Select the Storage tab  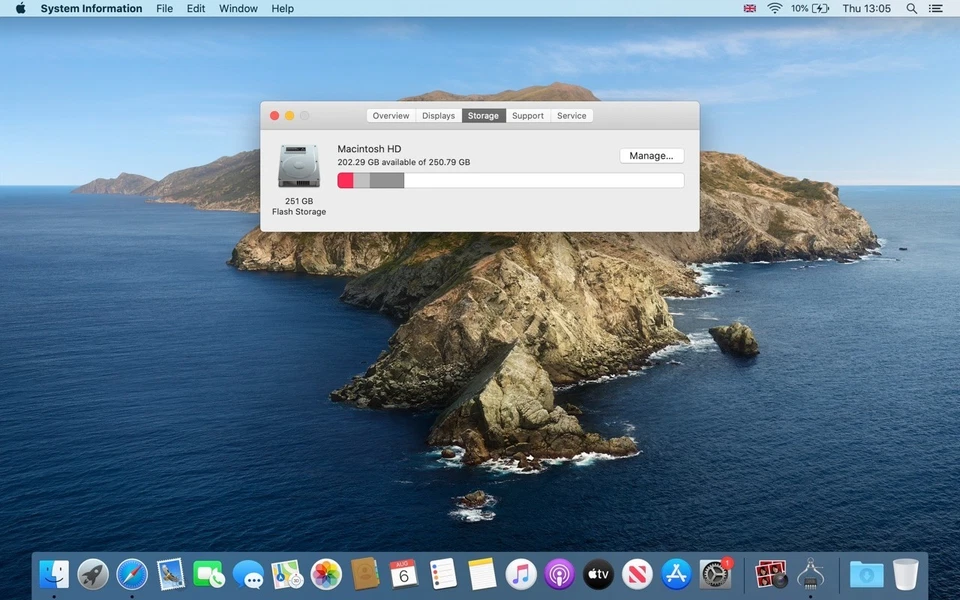pyautogui.click(x=484, y=116)
